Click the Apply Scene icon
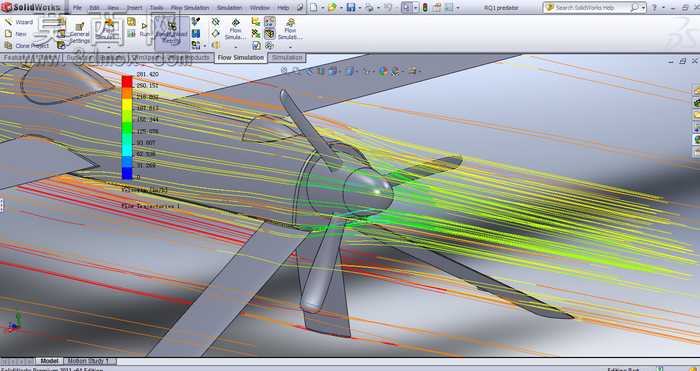700x371 pixels. pos(396,71)
